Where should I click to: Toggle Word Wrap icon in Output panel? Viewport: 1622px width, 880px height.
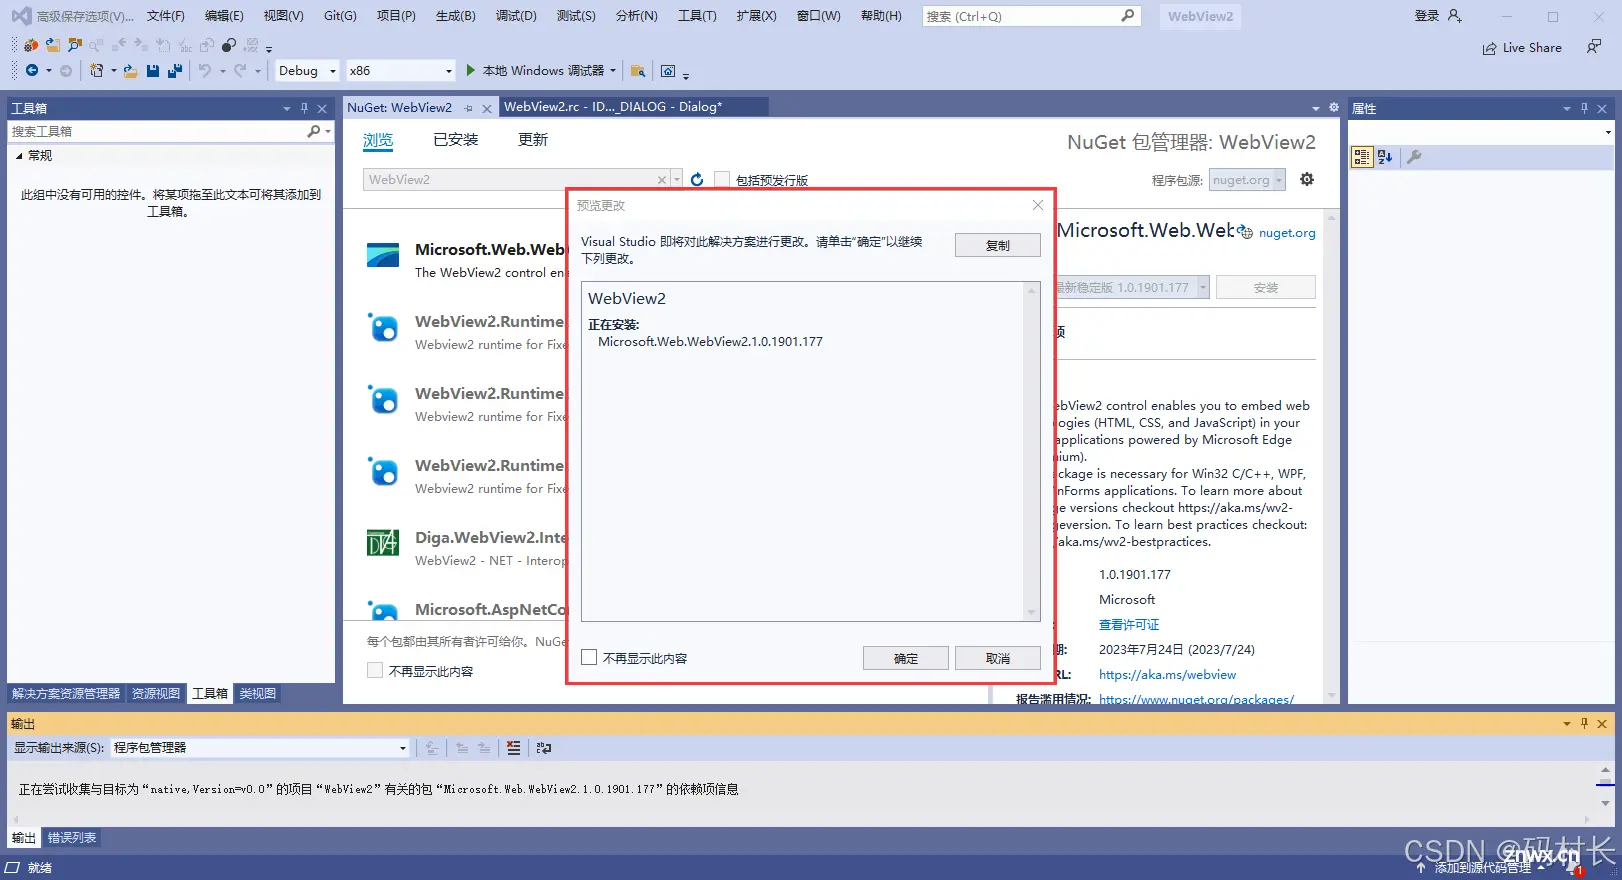[x=544, y=748]
